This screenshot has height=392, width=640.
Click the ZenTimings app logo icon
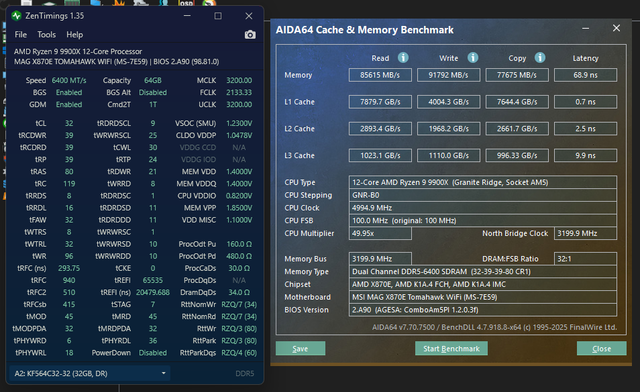(x=16, y=16)
